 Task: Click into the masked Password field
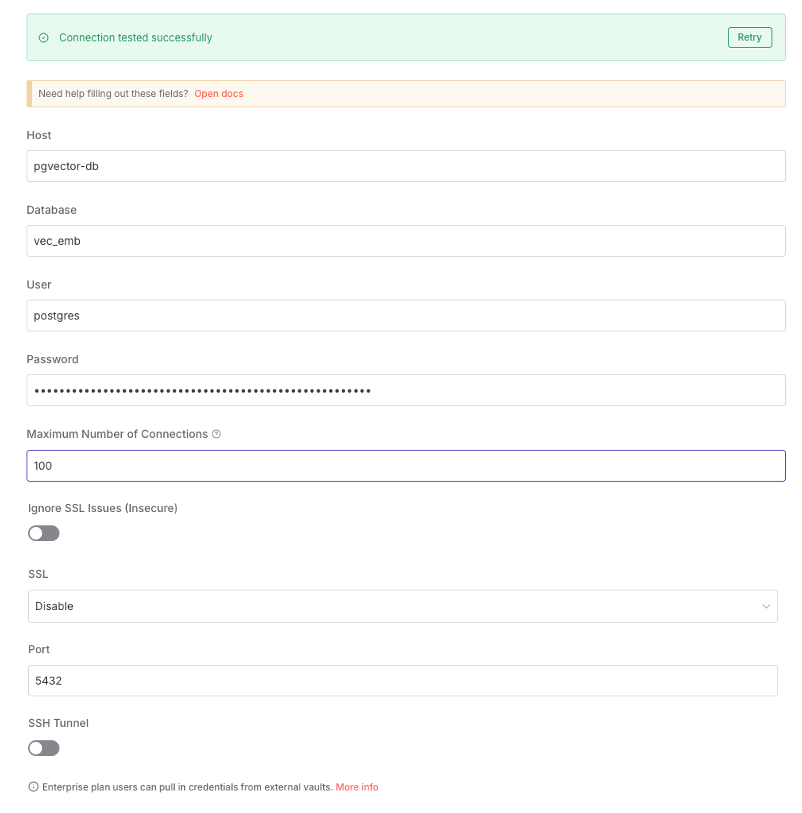tap(406, 390)
